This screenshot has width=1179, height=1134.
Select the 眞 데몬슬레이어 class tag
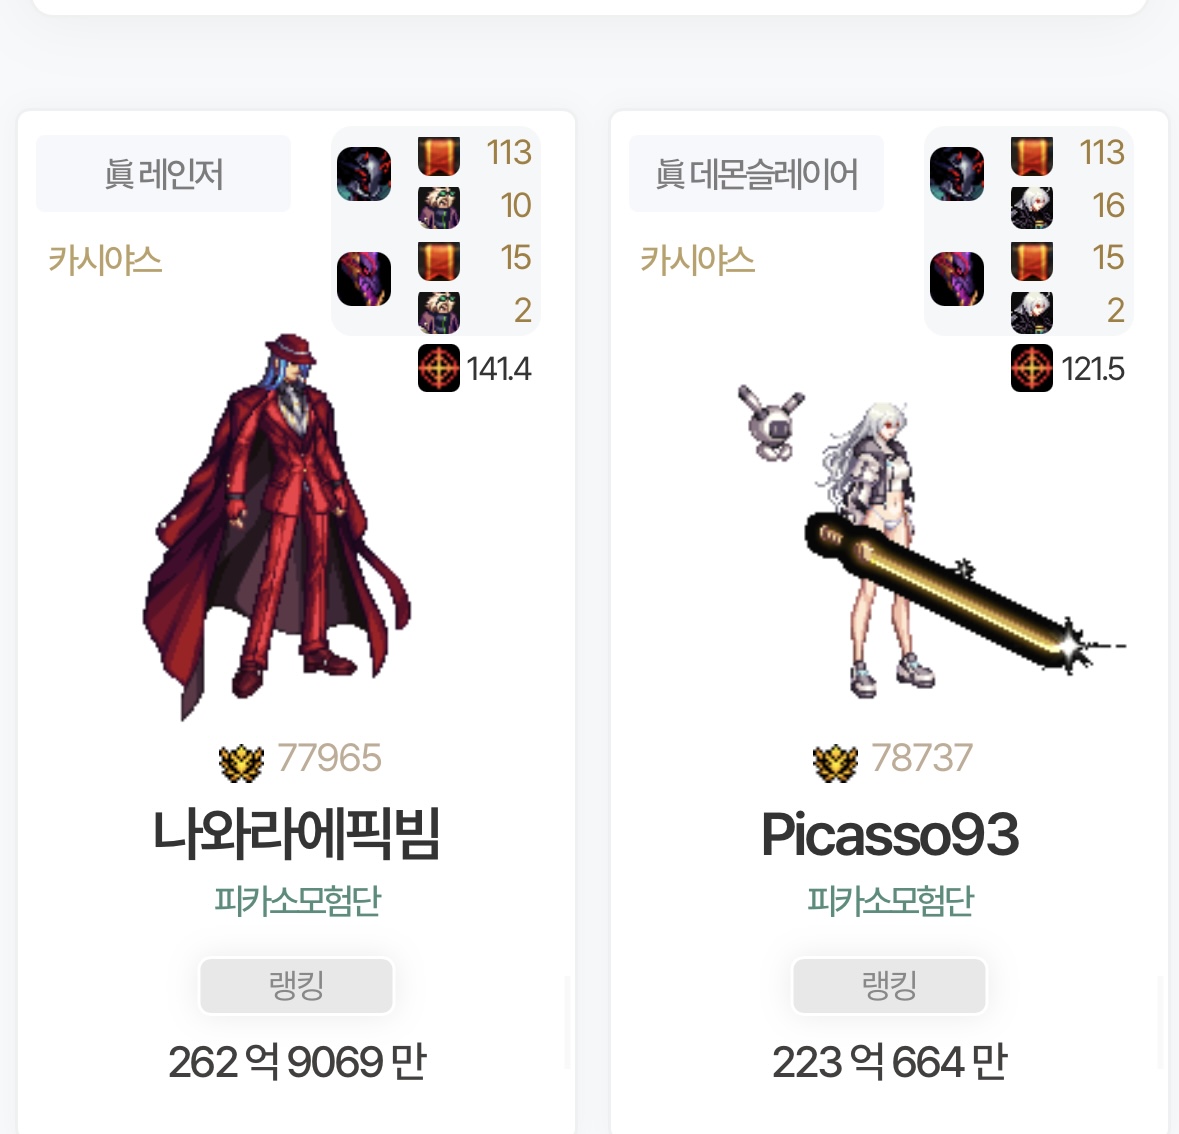[756, 174]
